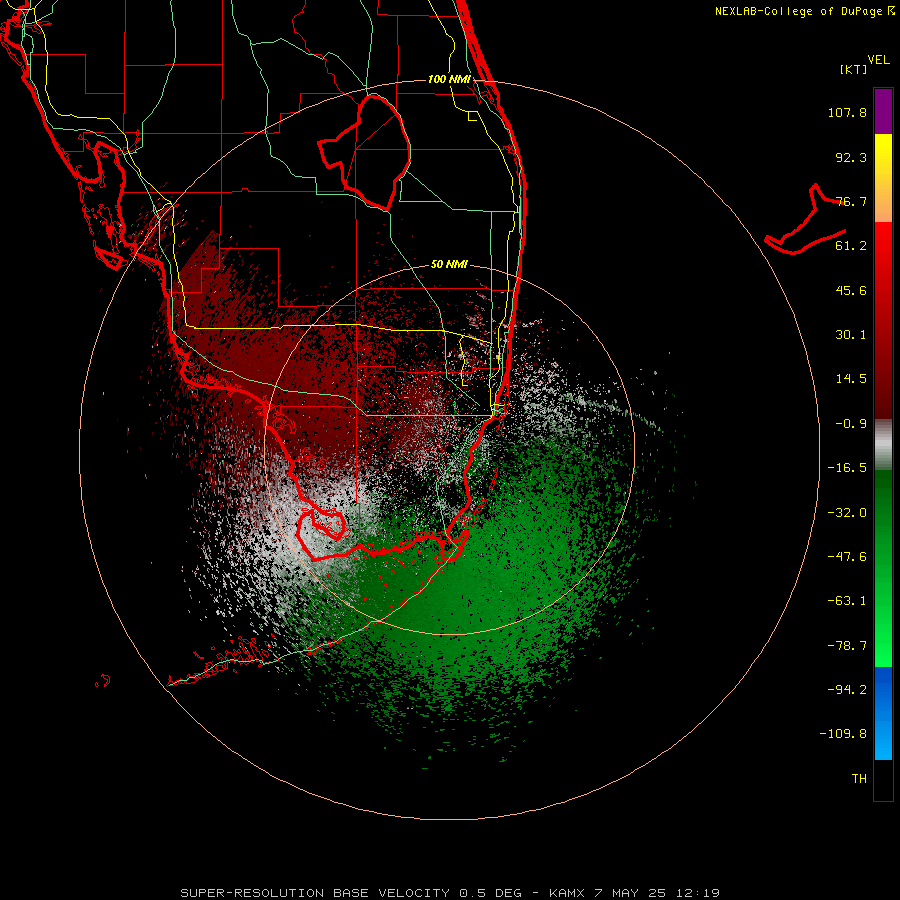Viewport: 900px width, 900px height.
Task: Click the purple segment of the color bar
Action: [x=883, y=111]
